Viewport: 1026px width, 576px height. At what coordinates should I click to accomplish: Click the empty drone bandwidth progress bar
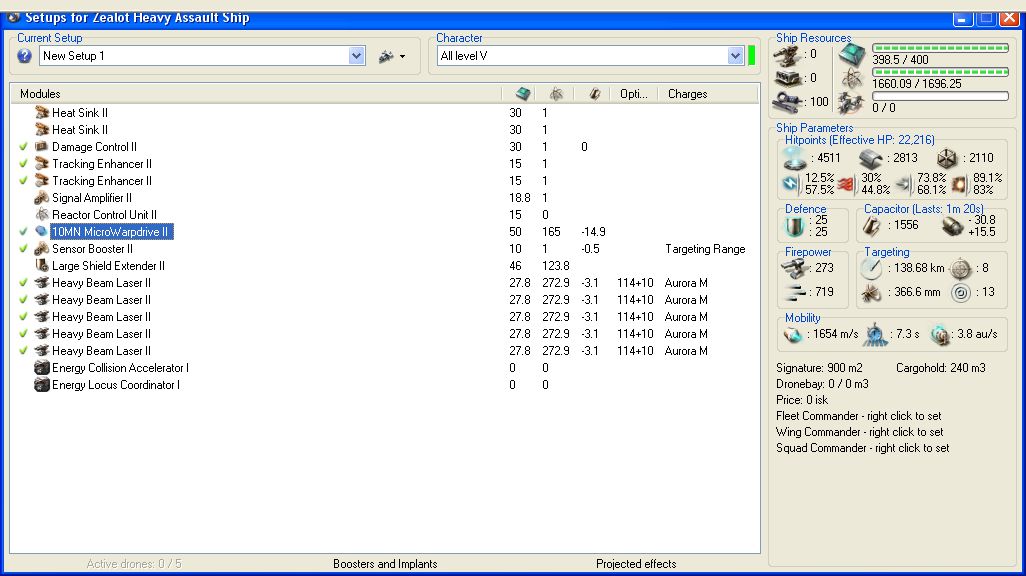tap(940, 96)
